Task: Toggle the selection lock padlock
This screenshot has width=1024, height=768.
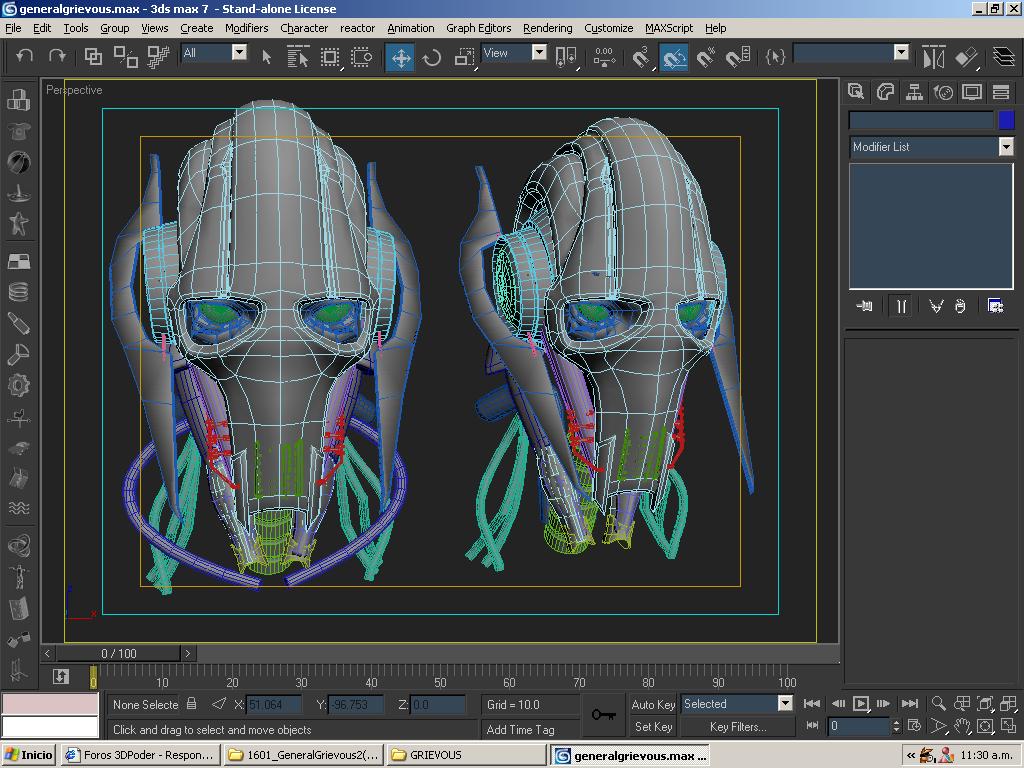Action: click(x=192, y=704)
